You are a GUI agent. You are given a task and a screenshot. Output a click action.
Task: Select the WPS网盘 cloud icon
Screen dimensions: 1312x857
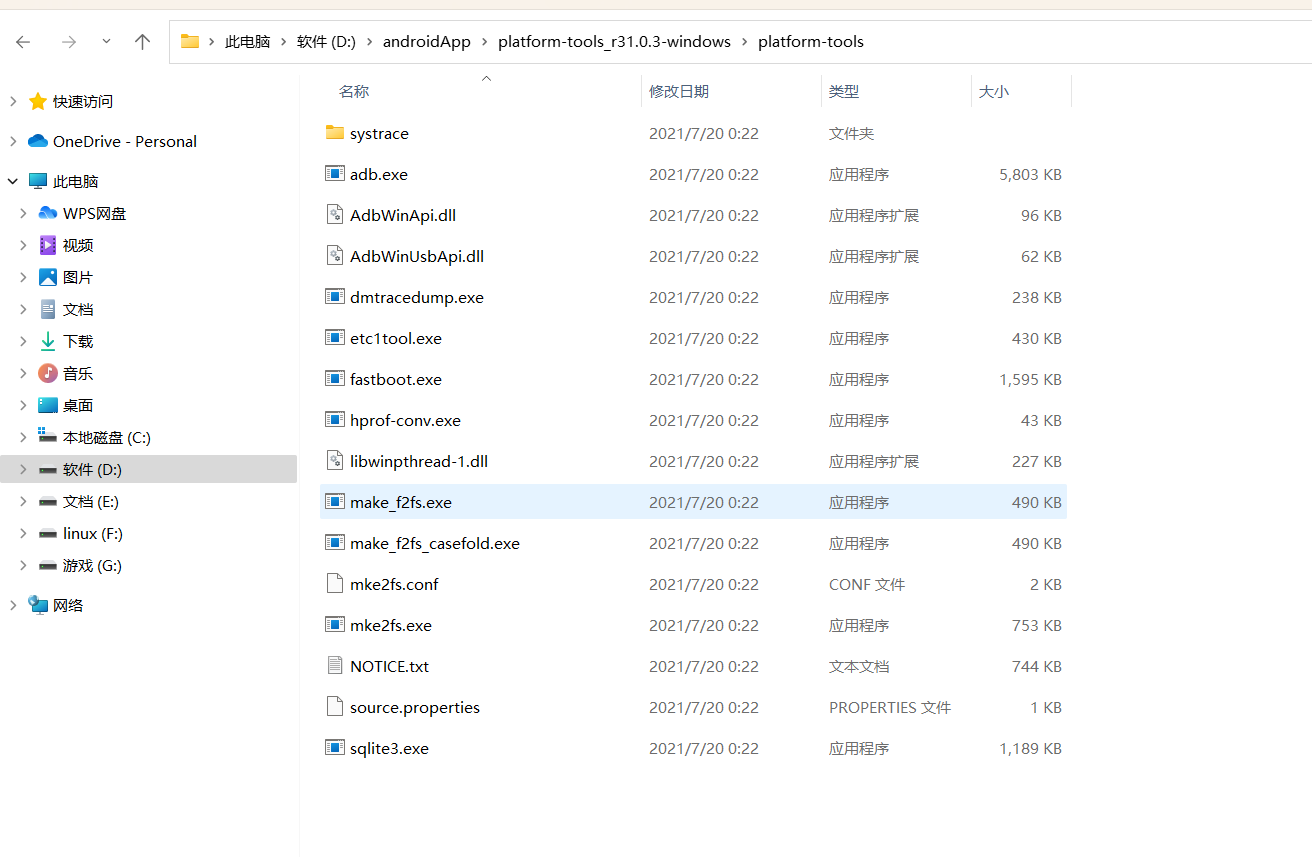(48, 213)
